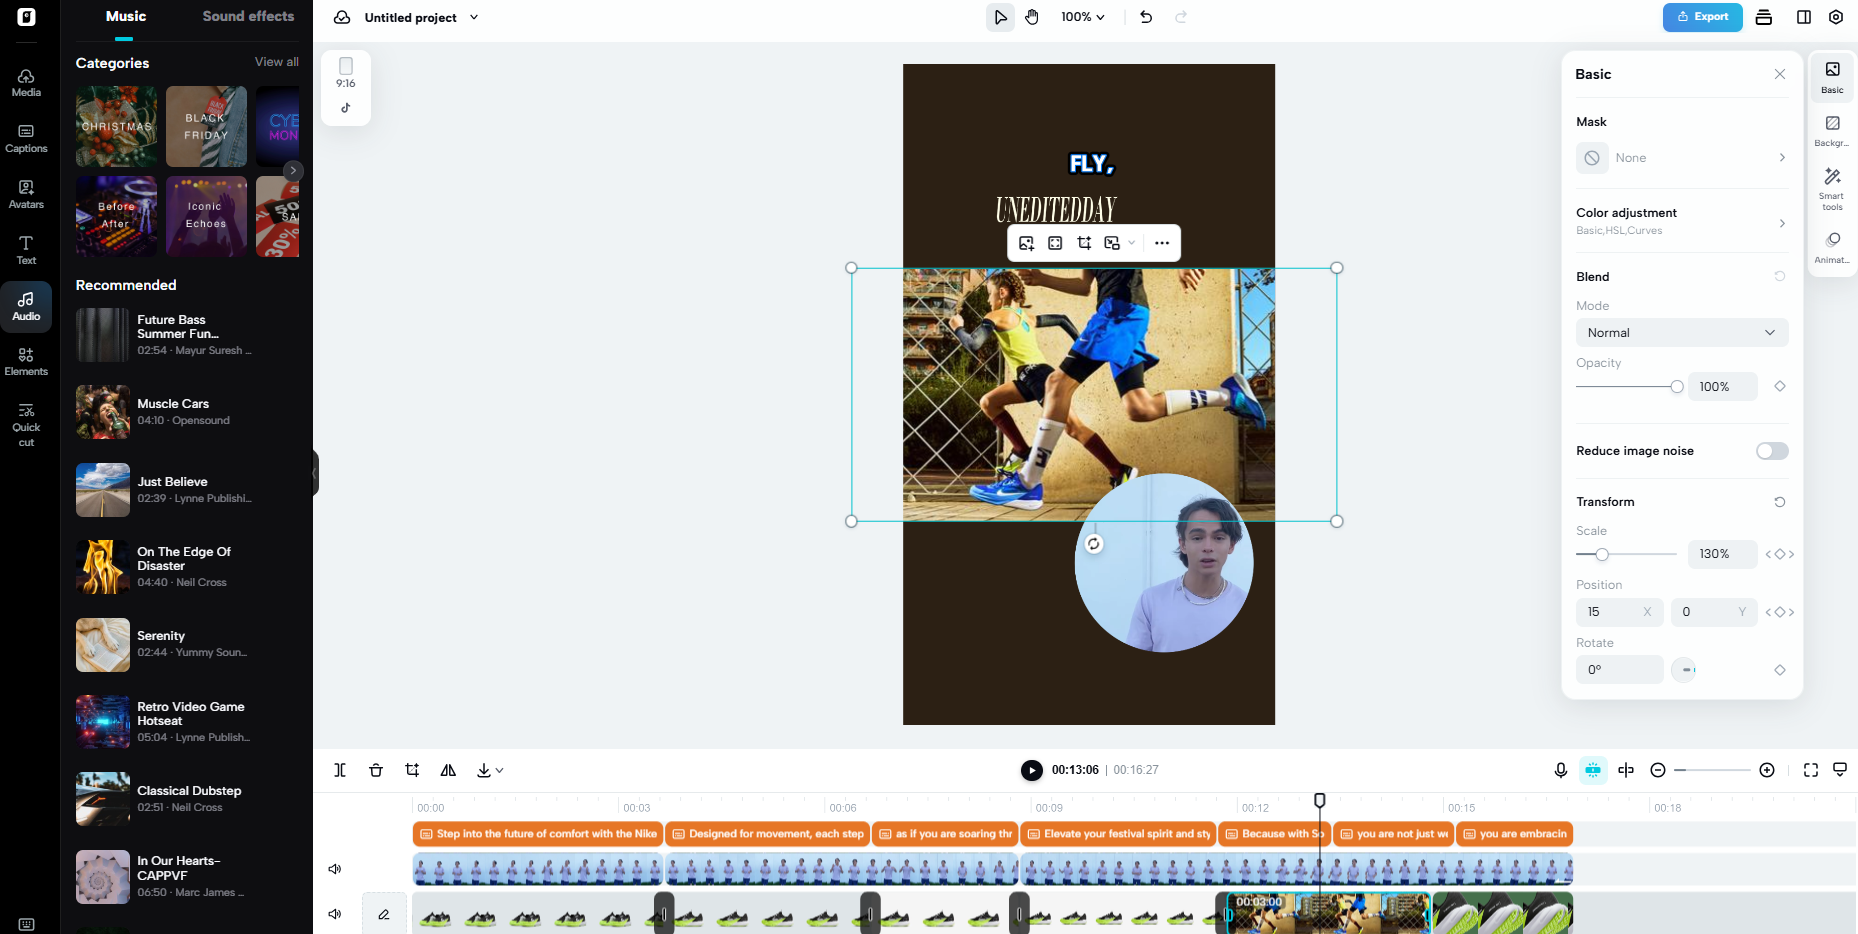The image size is (1858, 934).
Task: Toggle the snapping magnet icon in timeline
Action: [x=1593, y=770]
